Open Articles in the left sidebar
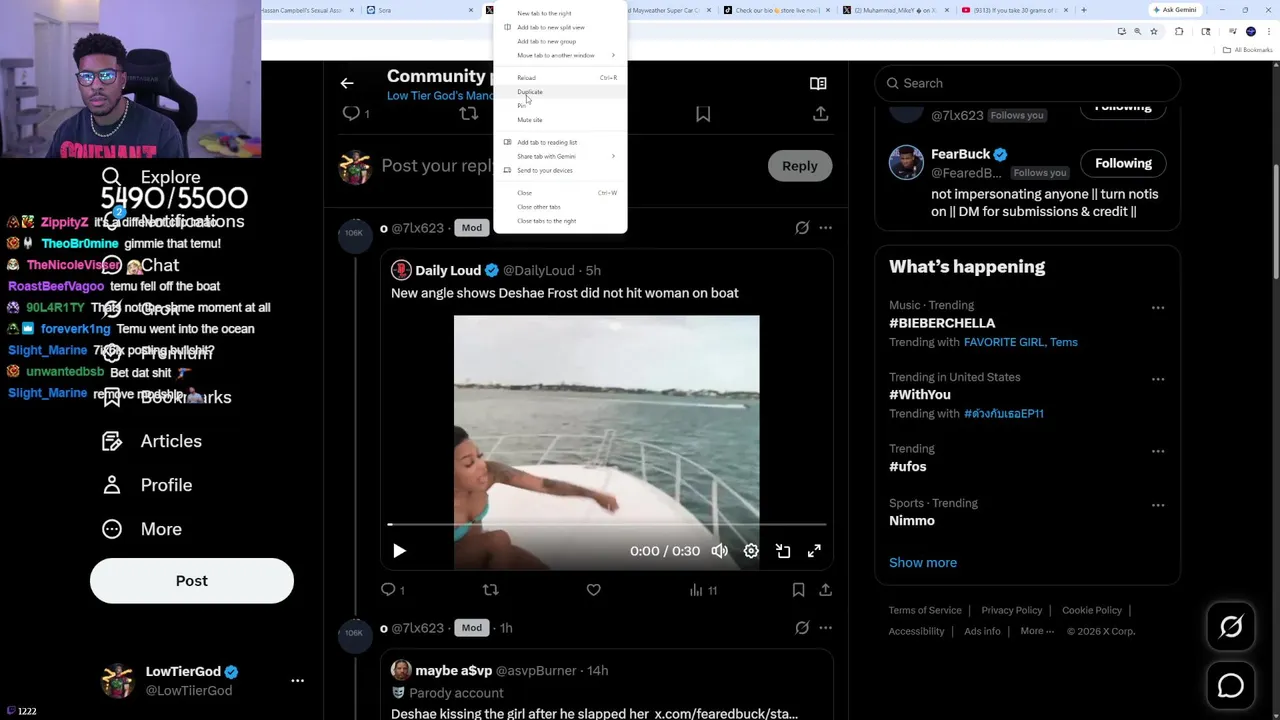The width and height of the screenshot is (1280, 720). click(152, 441)
